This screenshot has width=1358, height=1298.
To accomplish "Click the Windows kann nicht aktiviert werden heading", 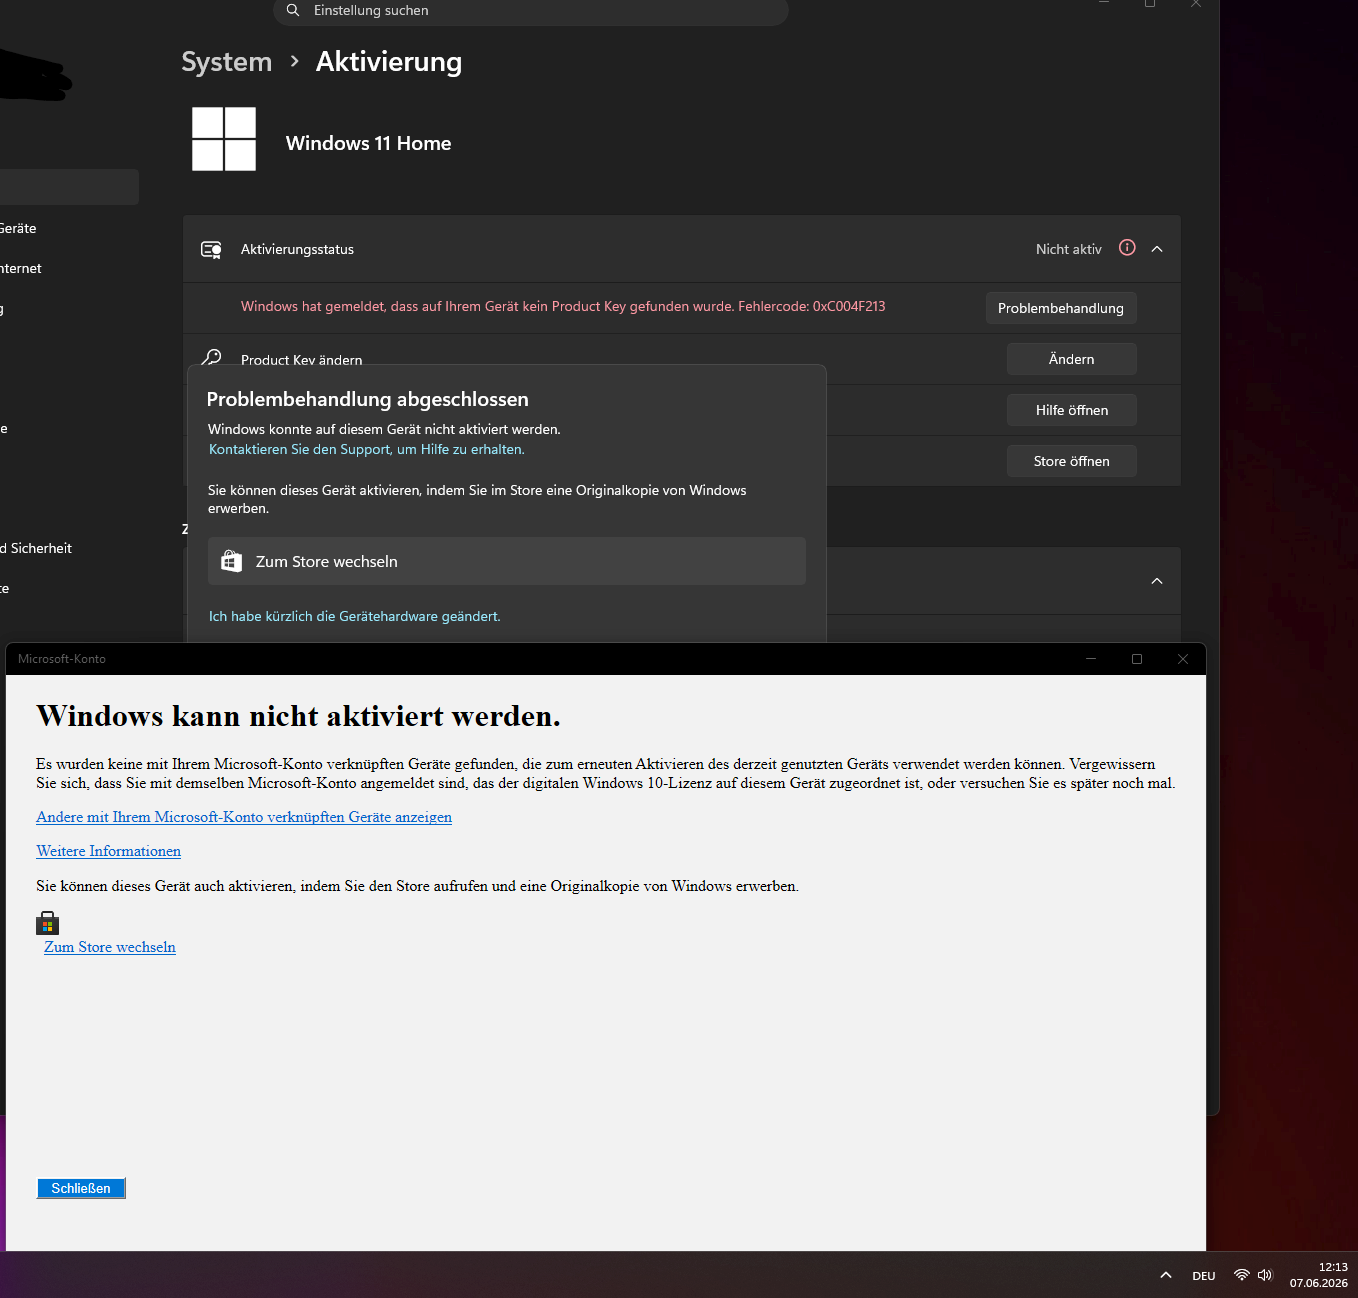I will pos(299,716).
